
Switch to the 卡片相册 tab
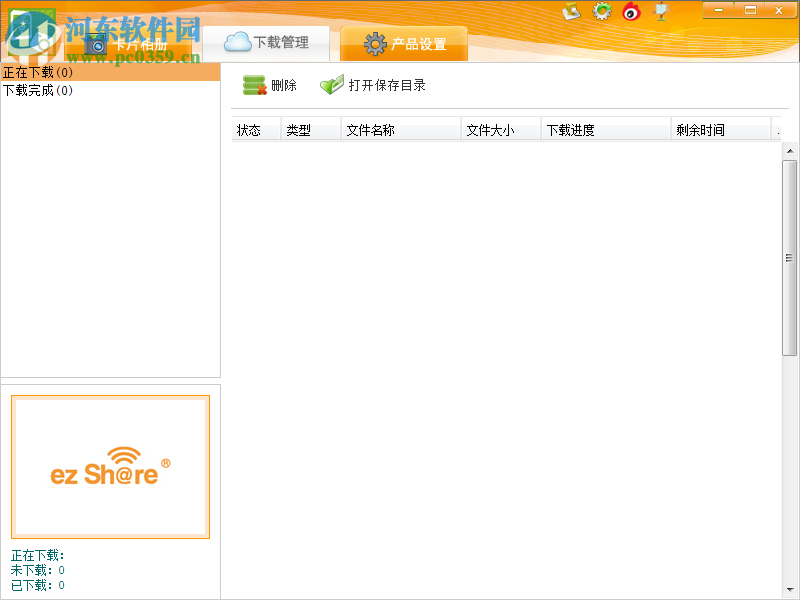coord(140,44)
